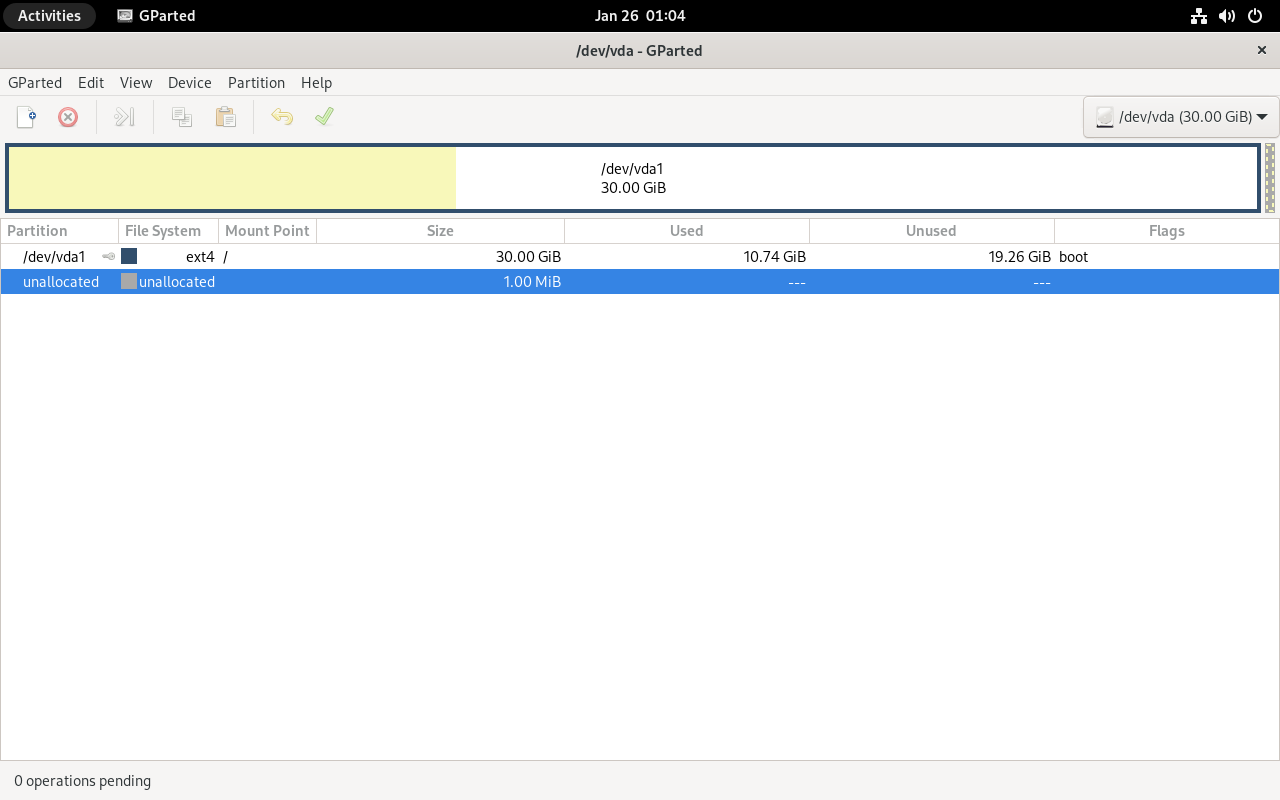The height and width of the screenshot is (800, 1280).
Task: Click the Resize/Move partition toolbar icon
Action: [x=124, y=117]
